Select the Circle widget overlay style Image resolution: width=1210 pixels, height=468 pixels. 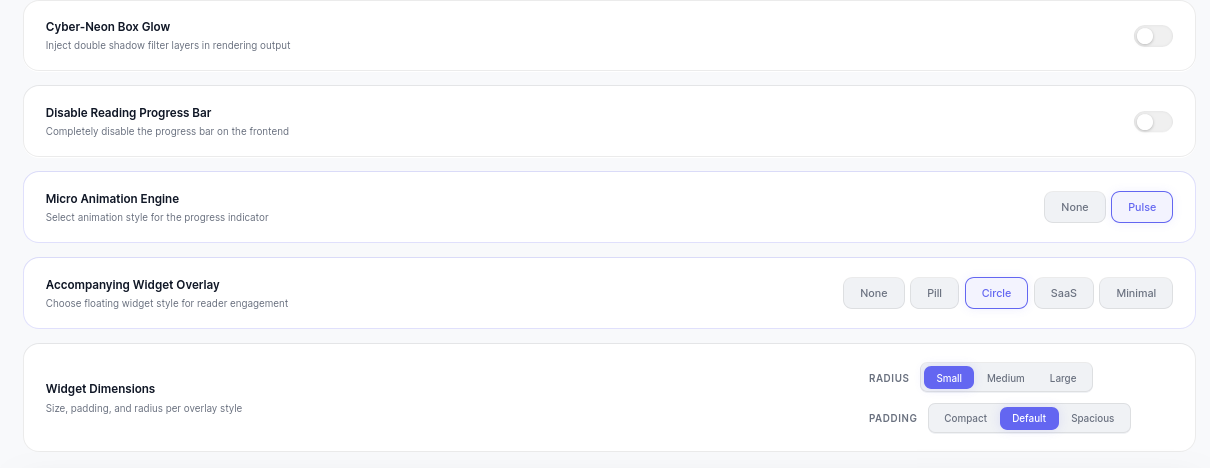[996, 293]
